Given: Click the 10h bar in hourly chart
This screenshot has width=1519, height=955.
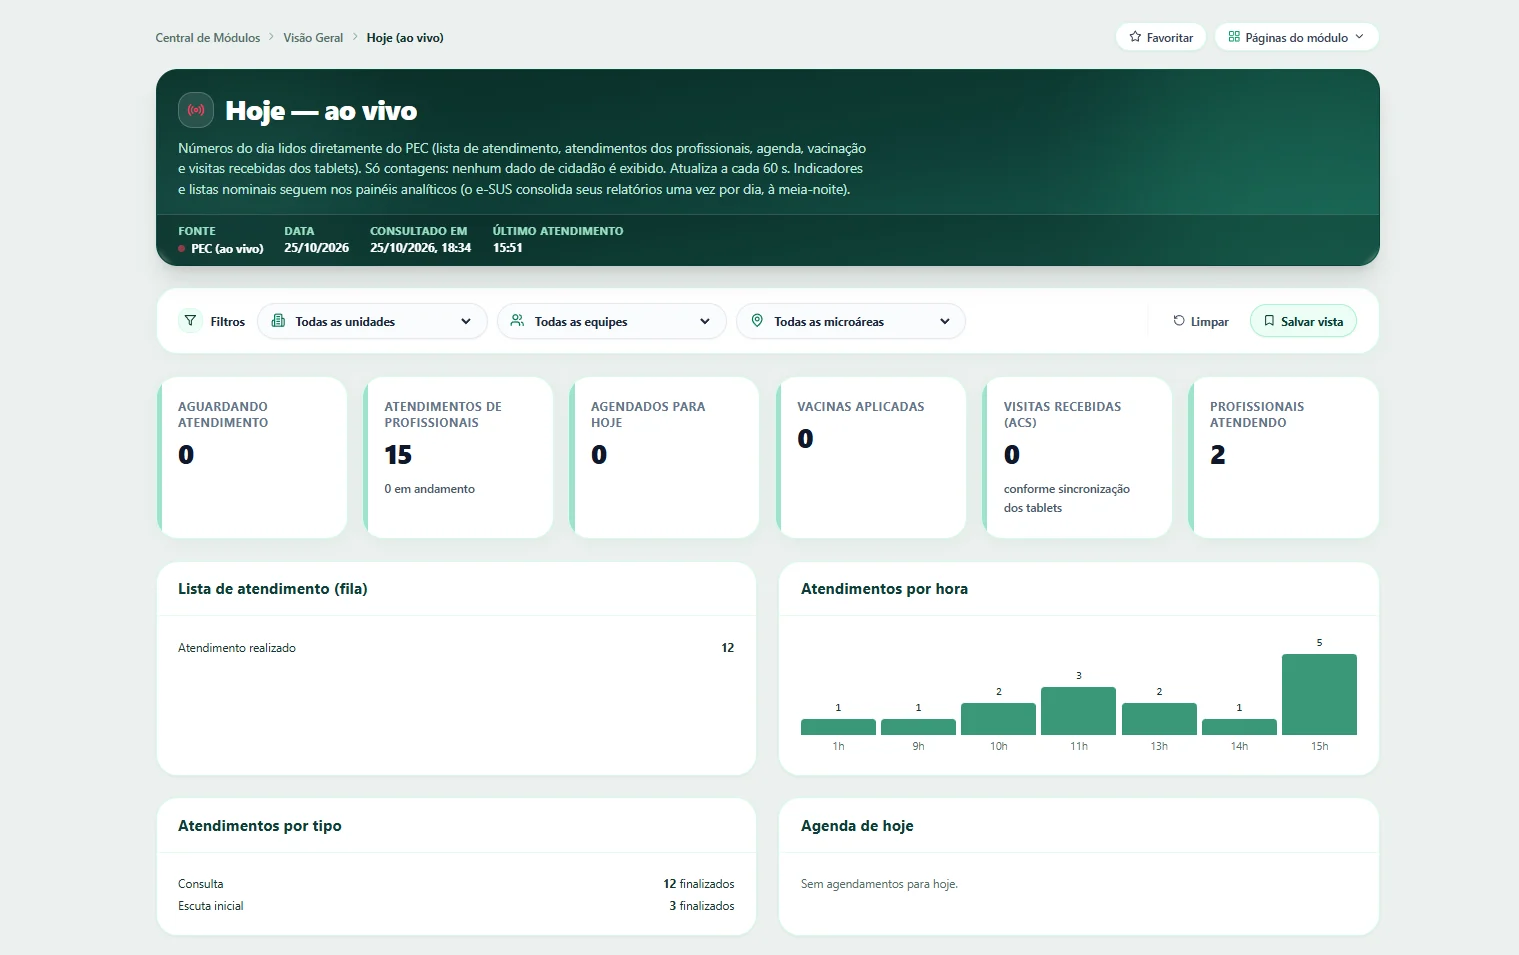Looking at the screenshot, I should [x=998, y=719].
